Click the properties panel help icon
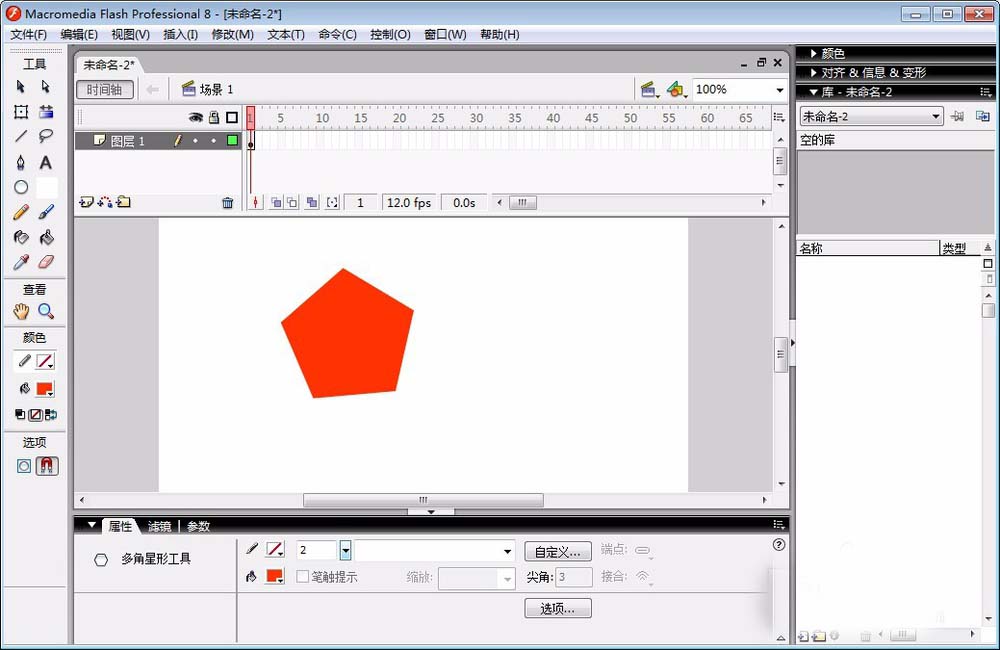 [779, 545]
